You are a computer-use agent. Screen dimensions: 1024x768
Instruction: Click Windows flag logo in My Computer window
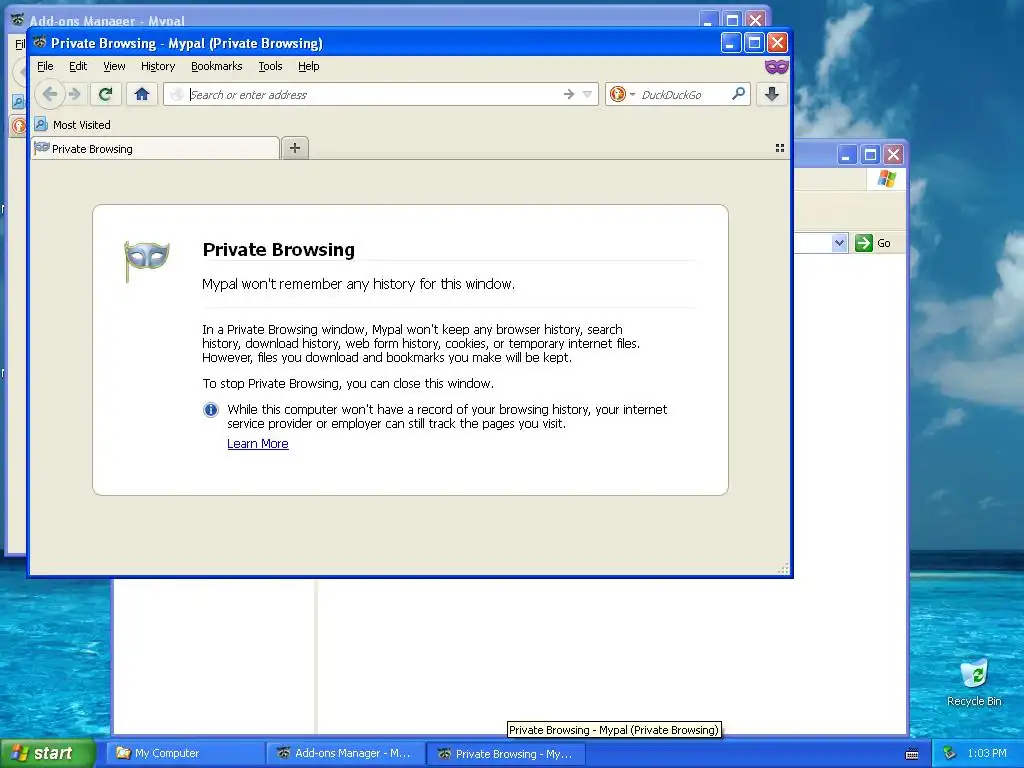886,178
